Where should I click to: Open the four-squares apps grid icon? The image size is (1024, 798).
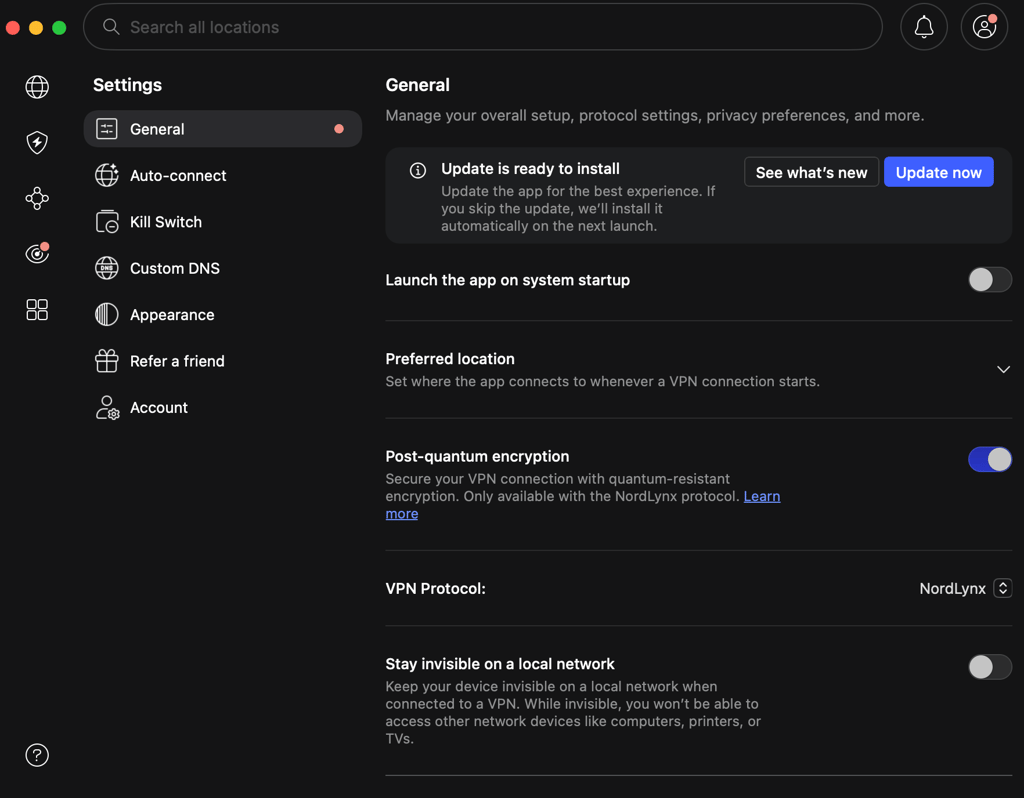[x=37, y=310]
